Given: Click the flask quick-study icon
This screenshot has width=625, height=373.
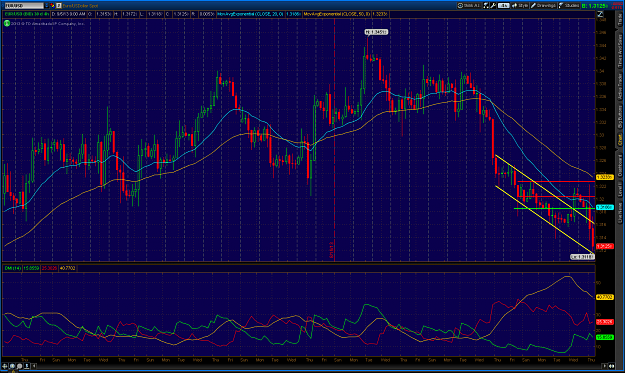Looking at the screenshot, I should coord(486,5).
